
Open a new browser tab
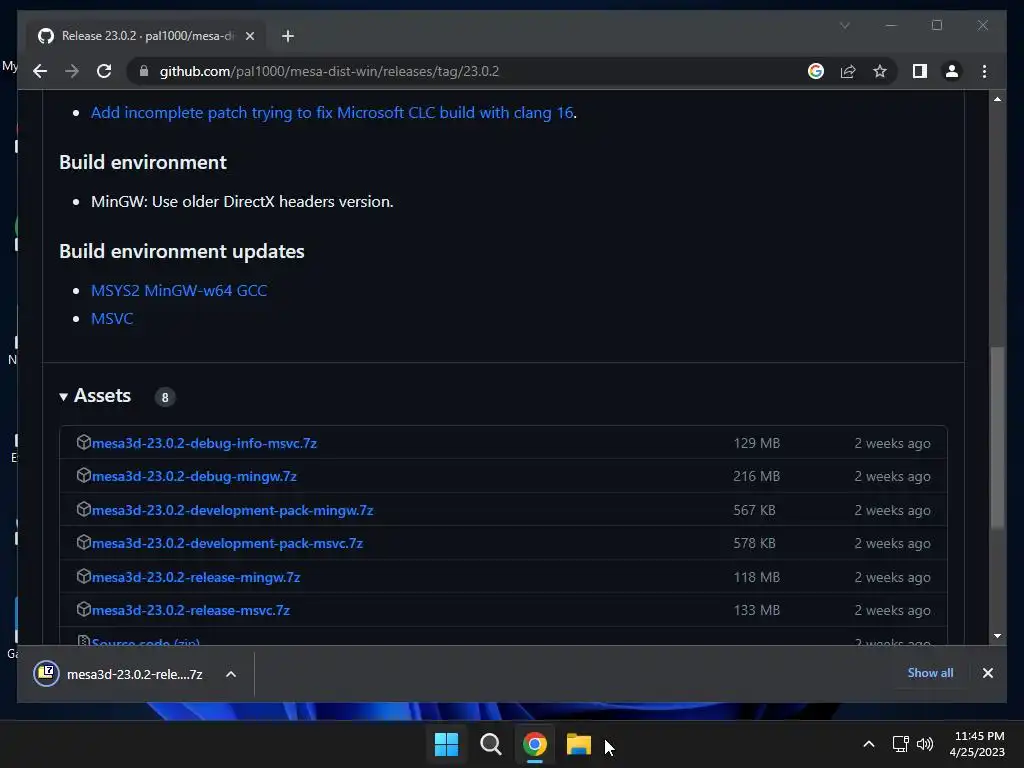pos(288,36)
